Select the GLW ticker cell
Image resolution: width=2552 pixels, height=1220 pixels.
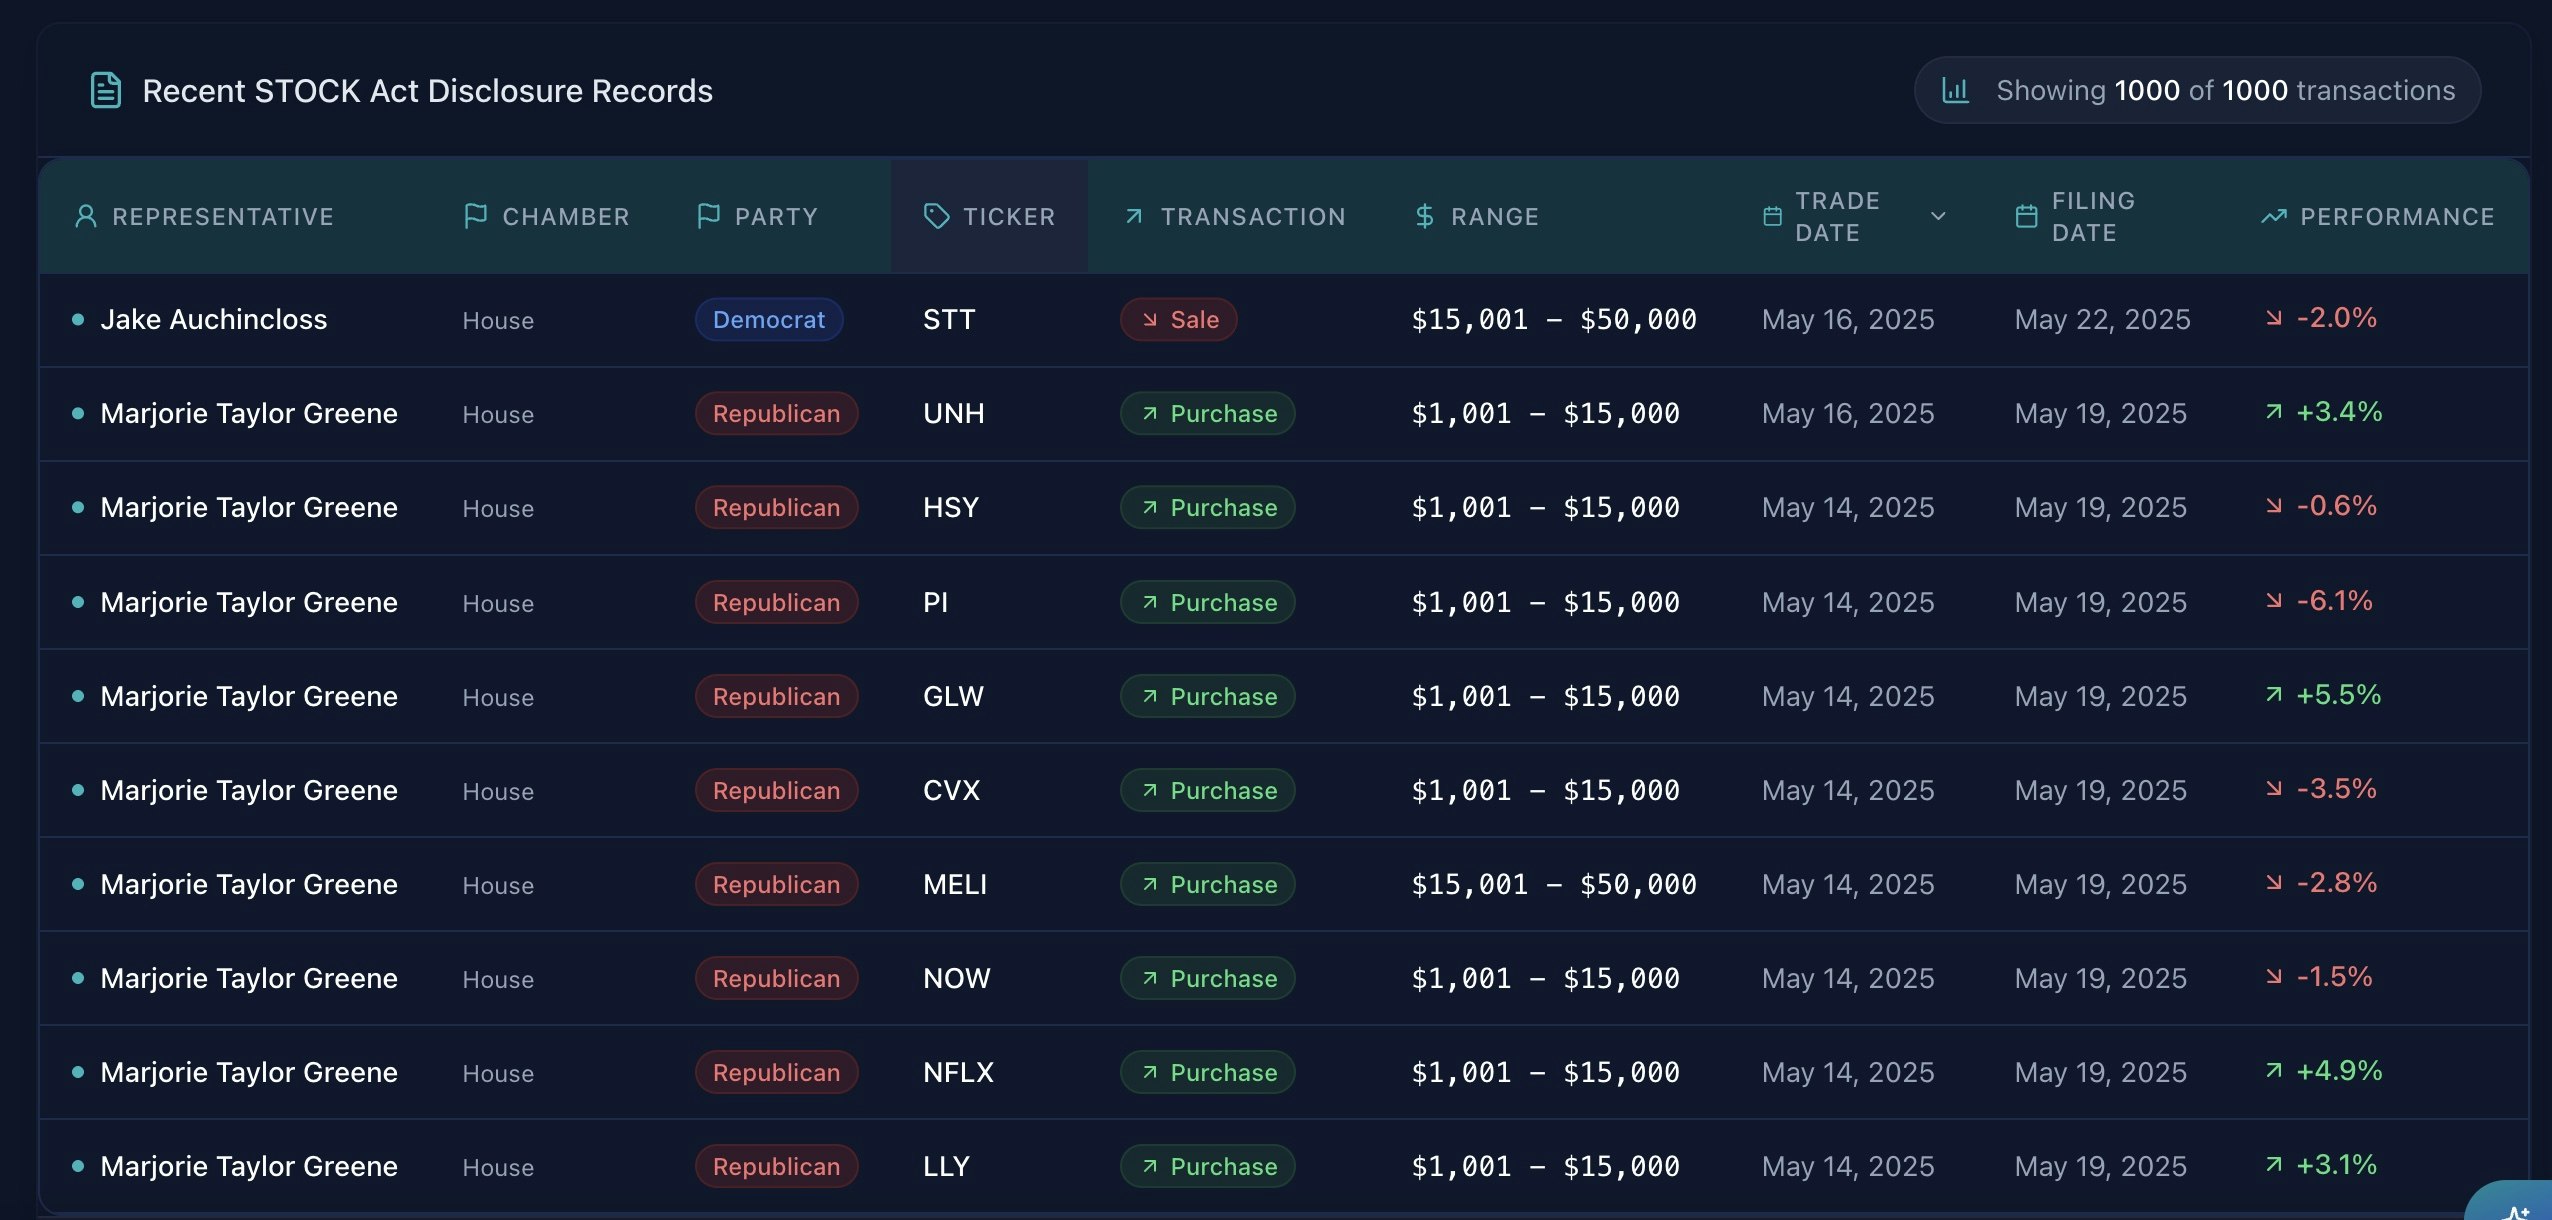[x=953, y=697]
